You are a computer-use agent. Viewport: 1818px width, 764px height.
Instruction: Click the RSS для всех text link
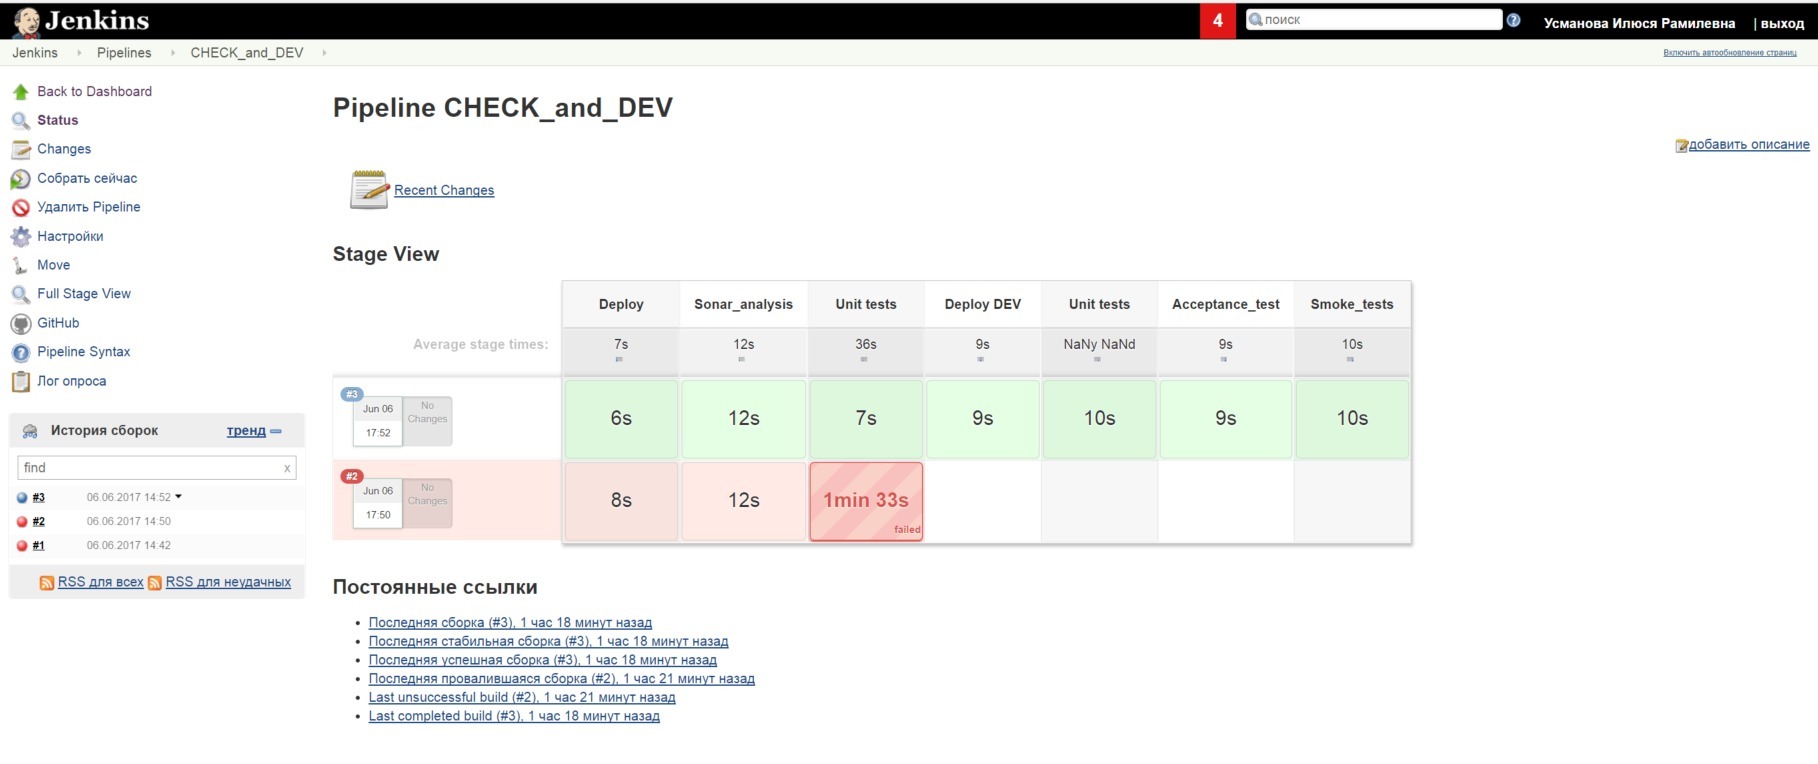101,582
